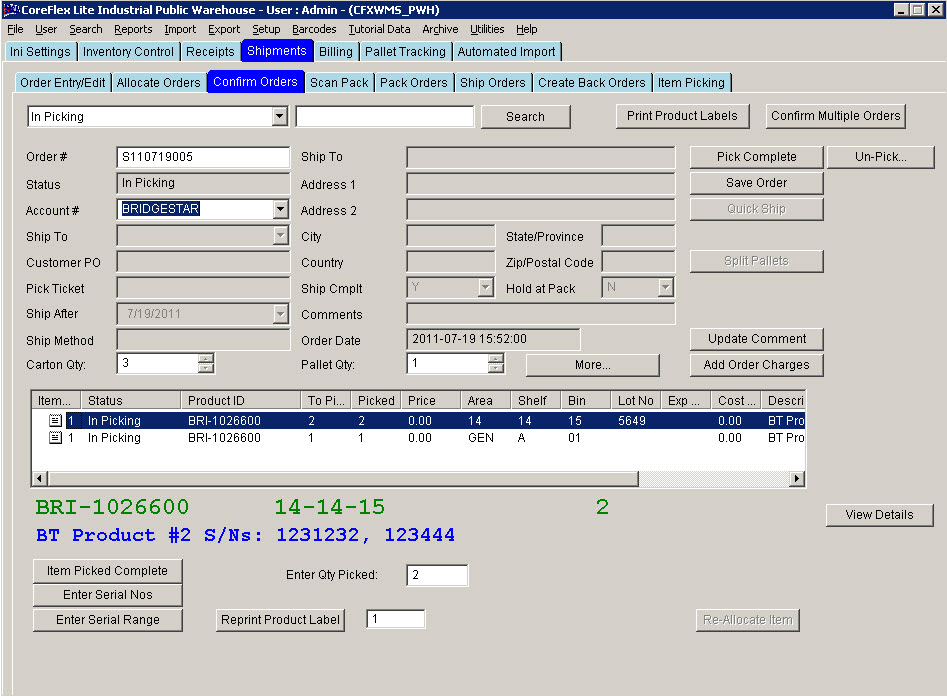Open the Barcodes menu
The width and height of the screenshot is (947, 696).
coord(314,29)
